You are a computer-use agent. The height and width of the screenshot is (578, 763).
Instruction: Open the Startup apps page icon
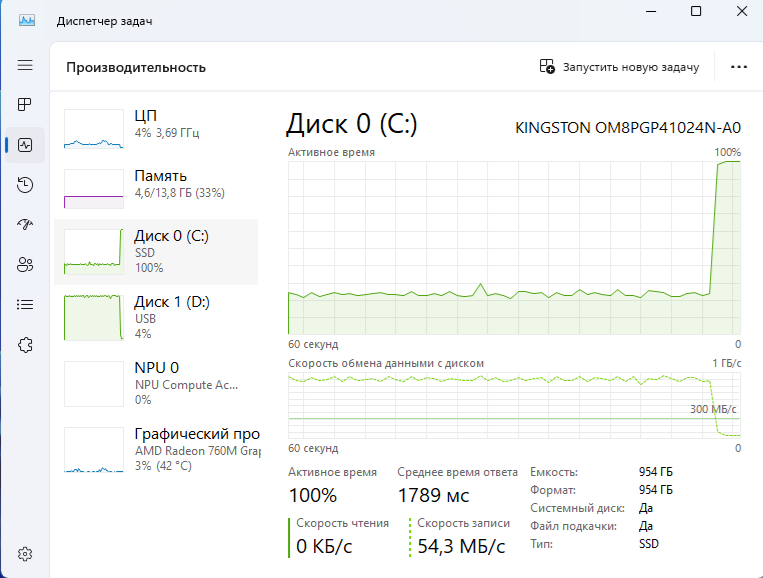click(x=25, y=225)
